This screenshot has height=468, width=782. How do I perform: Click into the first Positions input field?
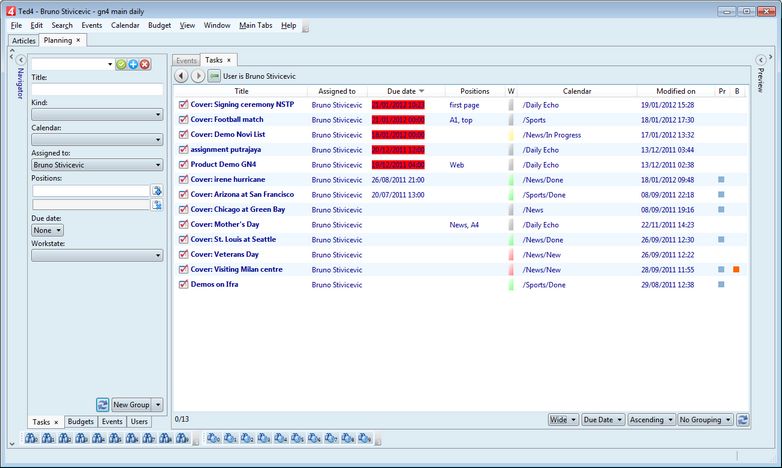91,191
